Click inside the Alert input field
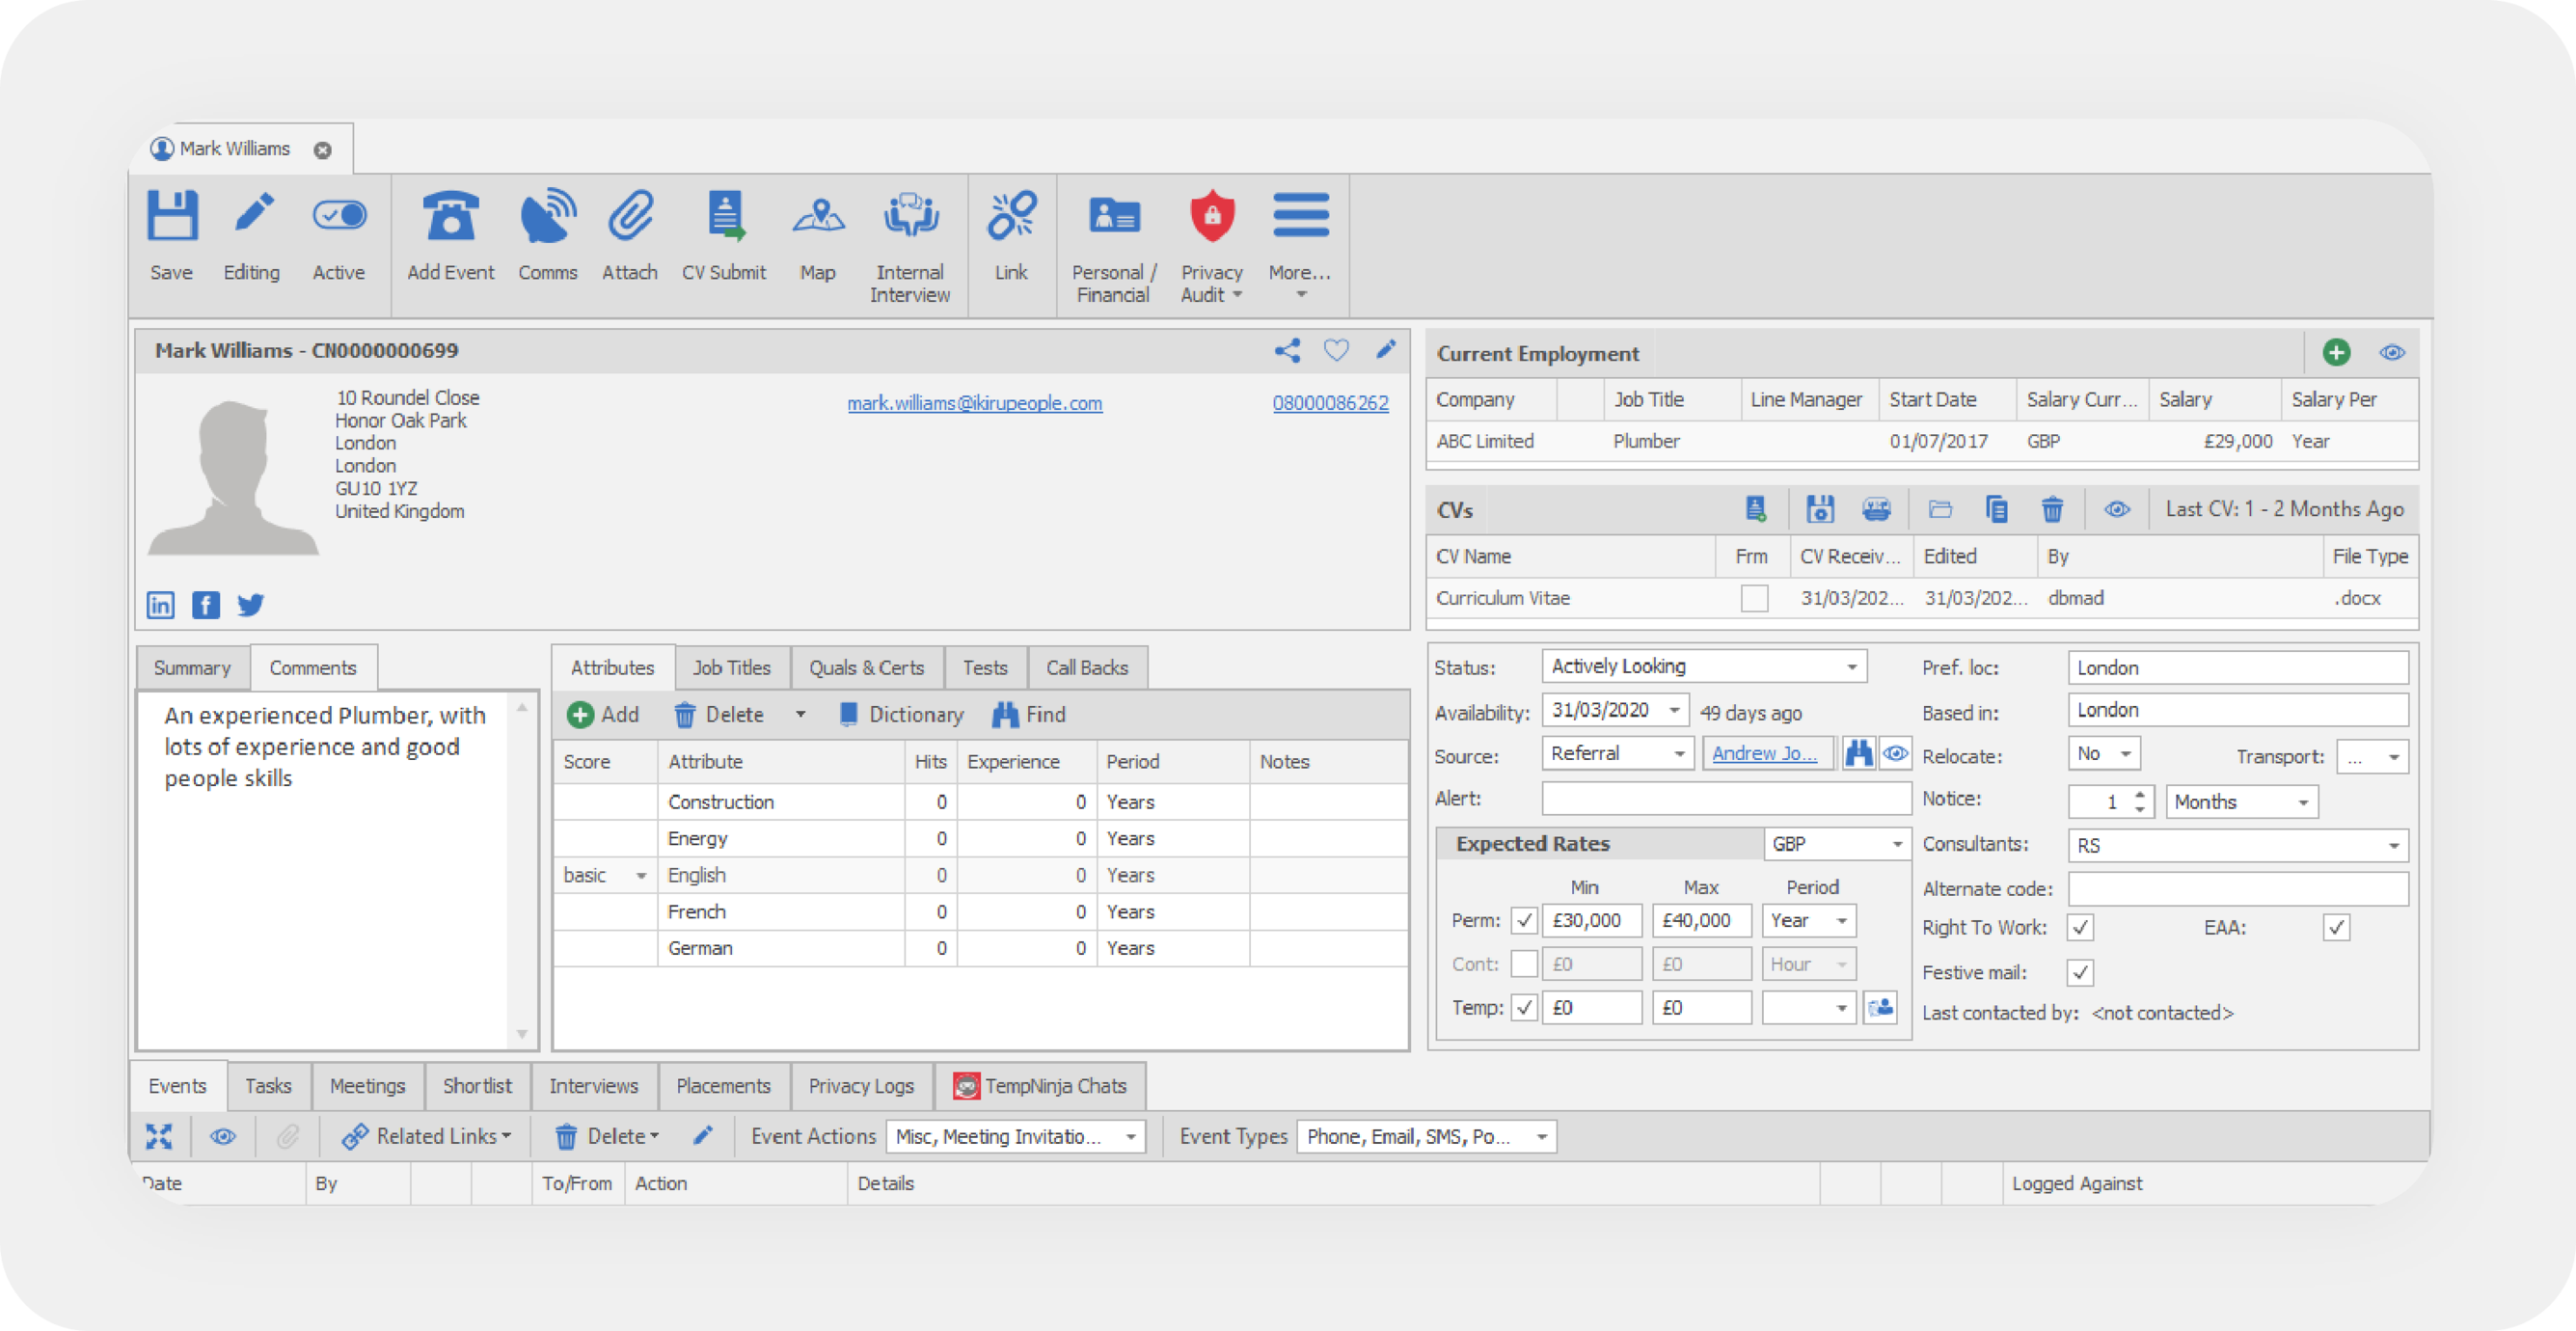The image size is (2576, 1331). tap(1725, 798)
